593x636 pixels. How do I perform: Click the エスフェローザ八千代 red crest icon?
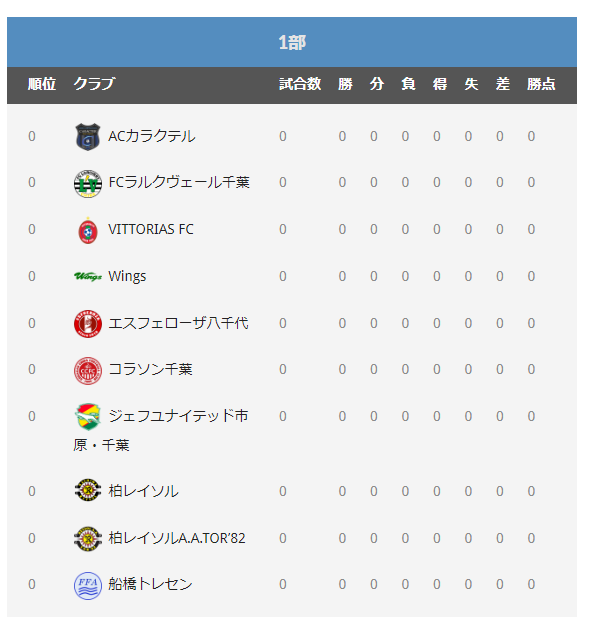click(88, 324)
